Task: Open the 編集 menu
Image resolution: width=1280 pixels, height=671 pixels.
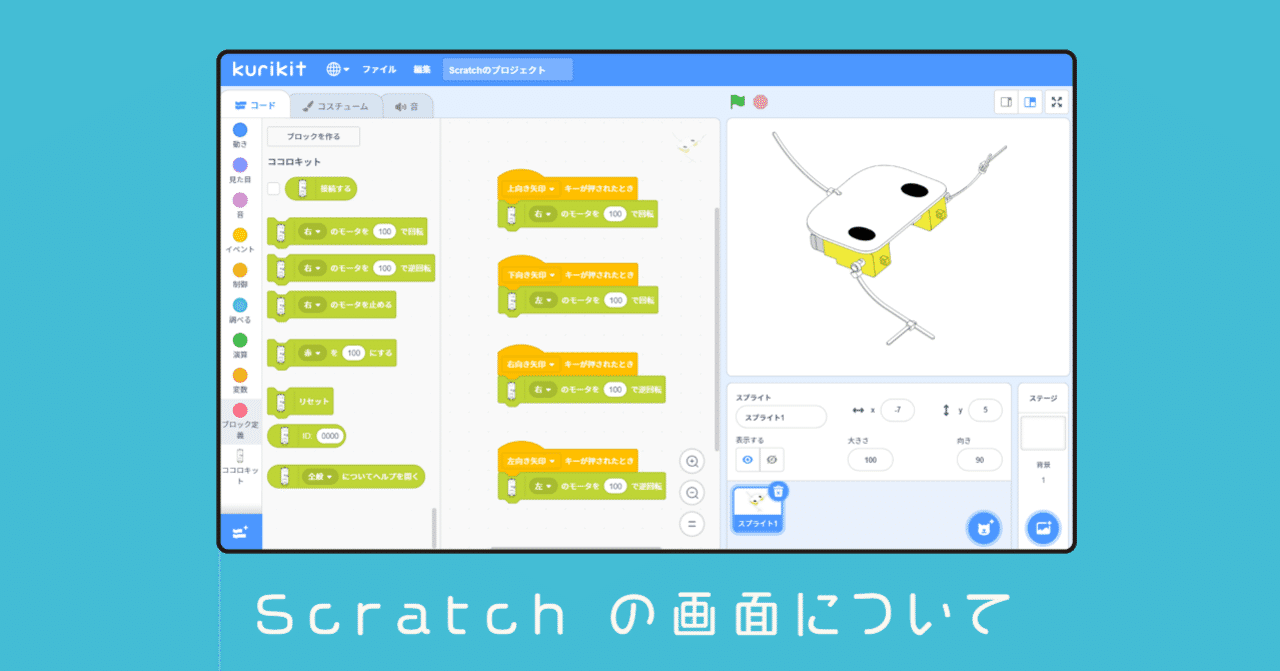Action: 422,70
